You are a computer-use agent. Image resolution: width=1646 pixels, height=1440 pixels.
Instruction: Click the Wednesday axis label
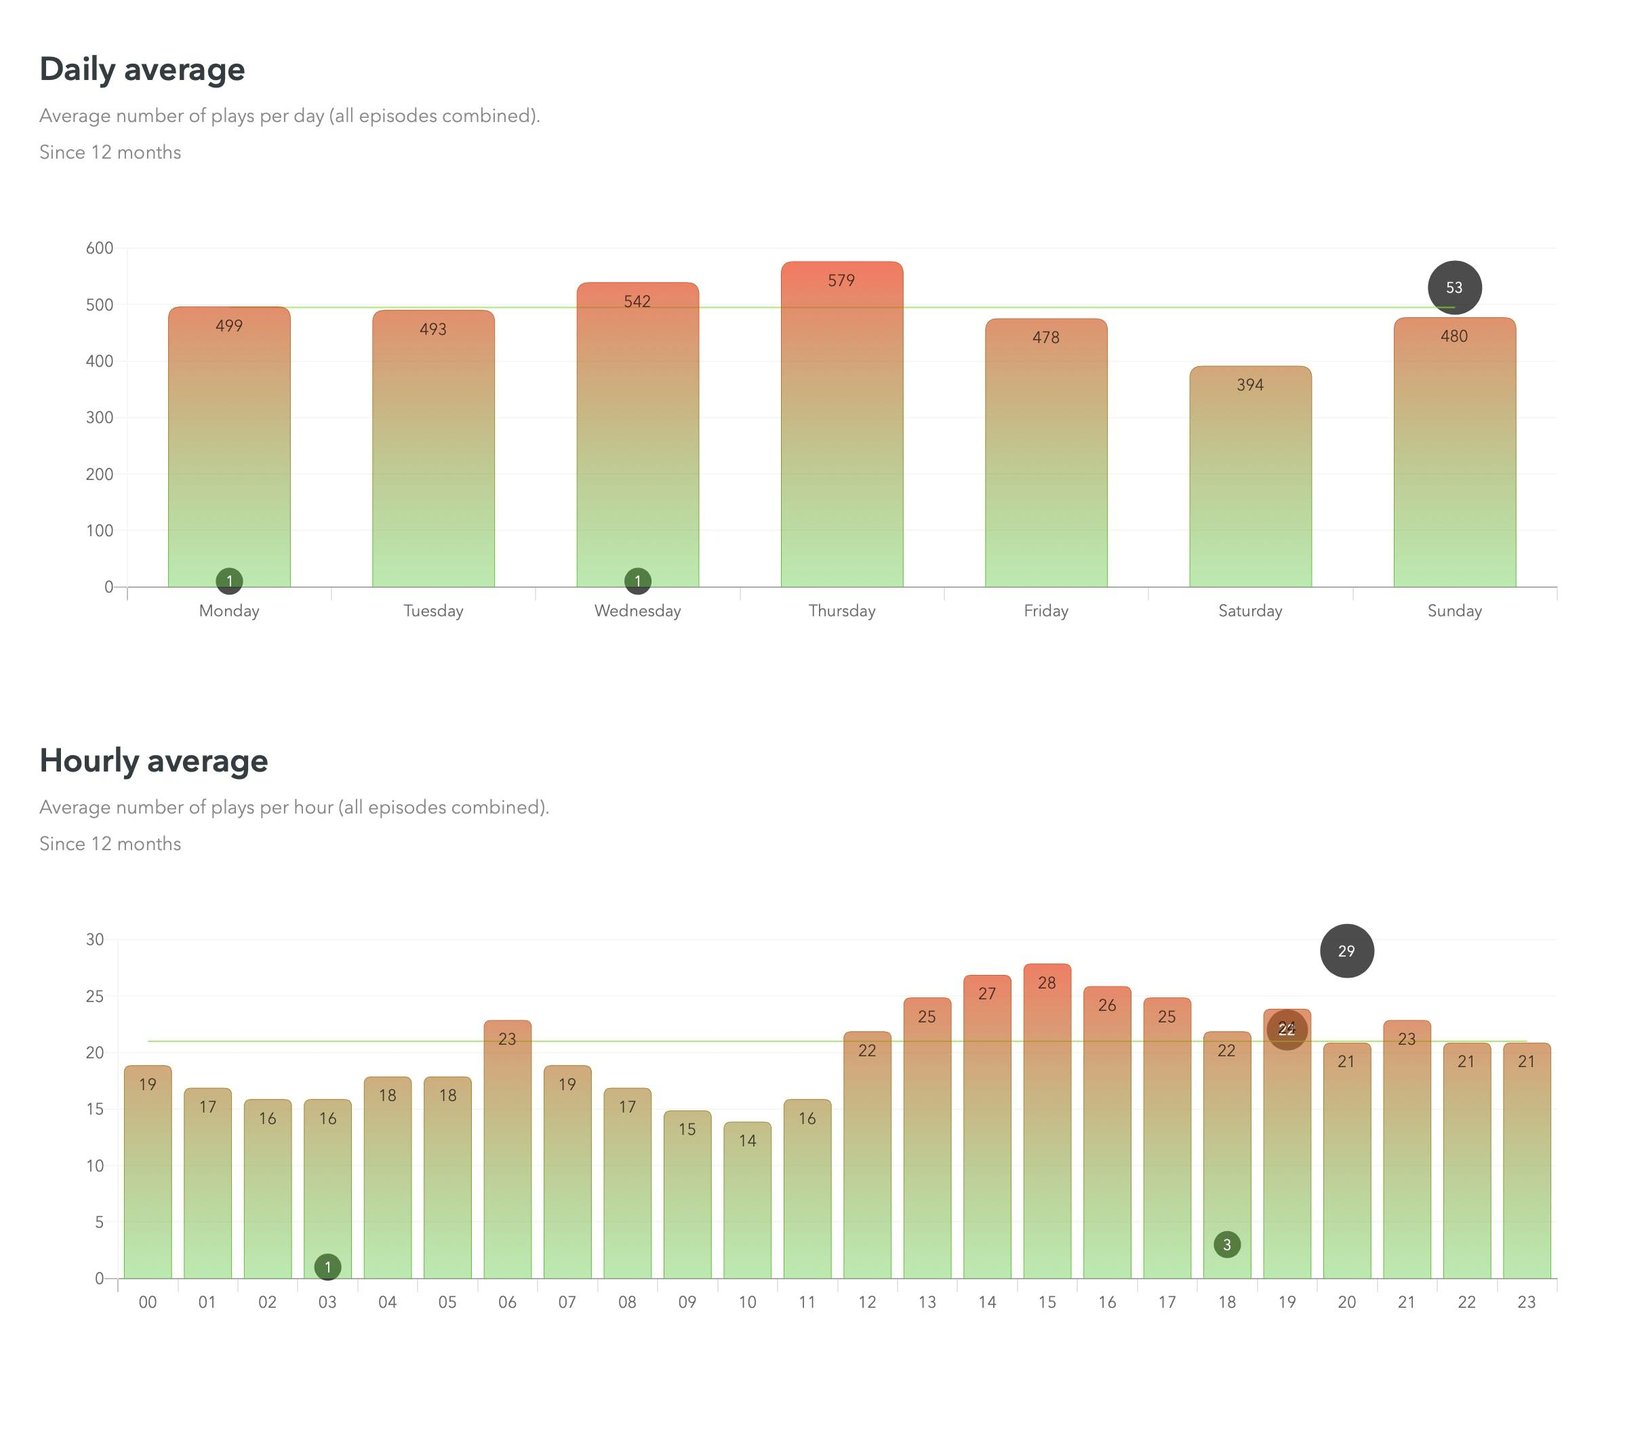[638, 611]
